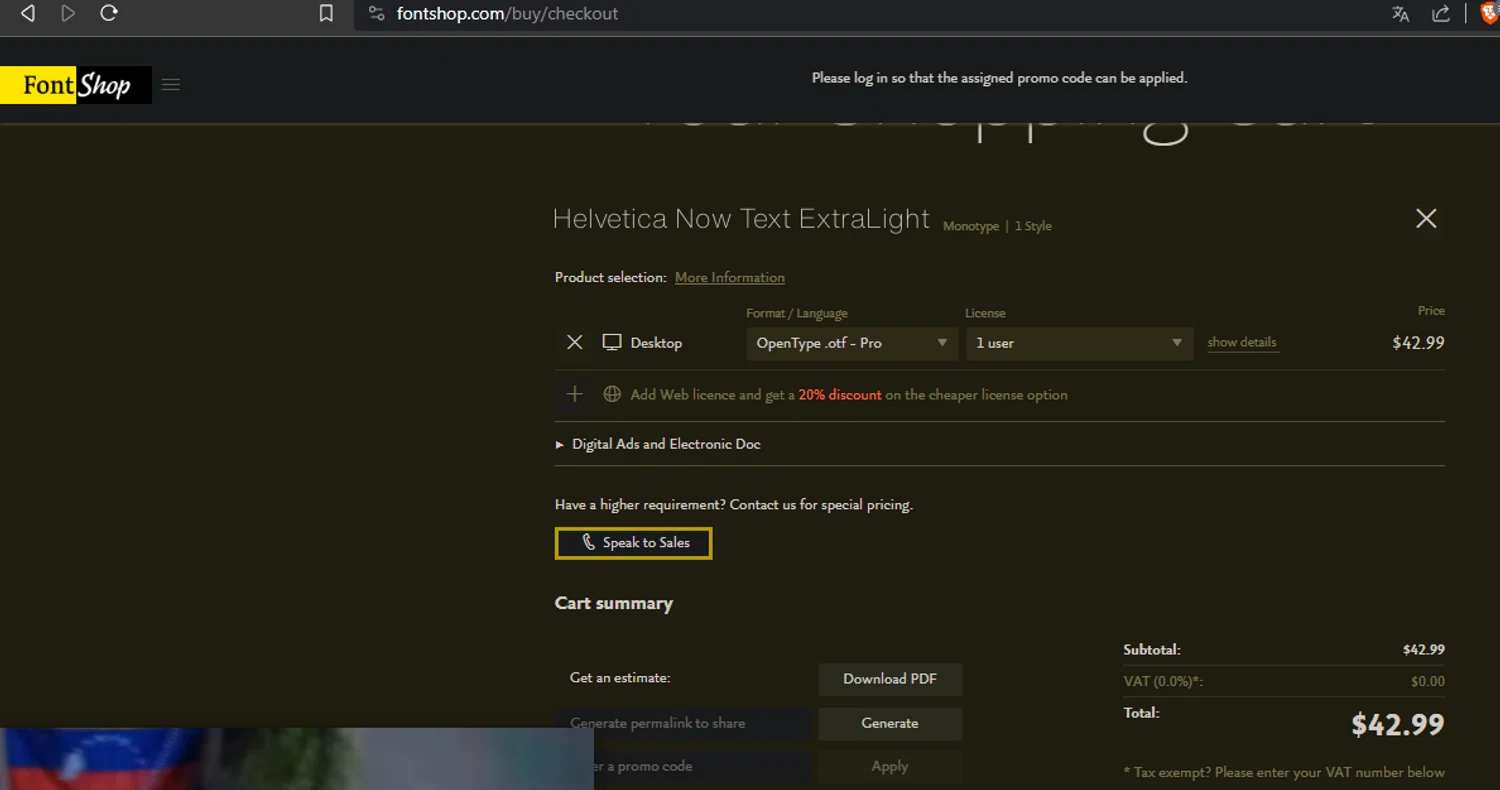Click the browser forward arrow
1500x790 pixels.
tap(68, 13)
